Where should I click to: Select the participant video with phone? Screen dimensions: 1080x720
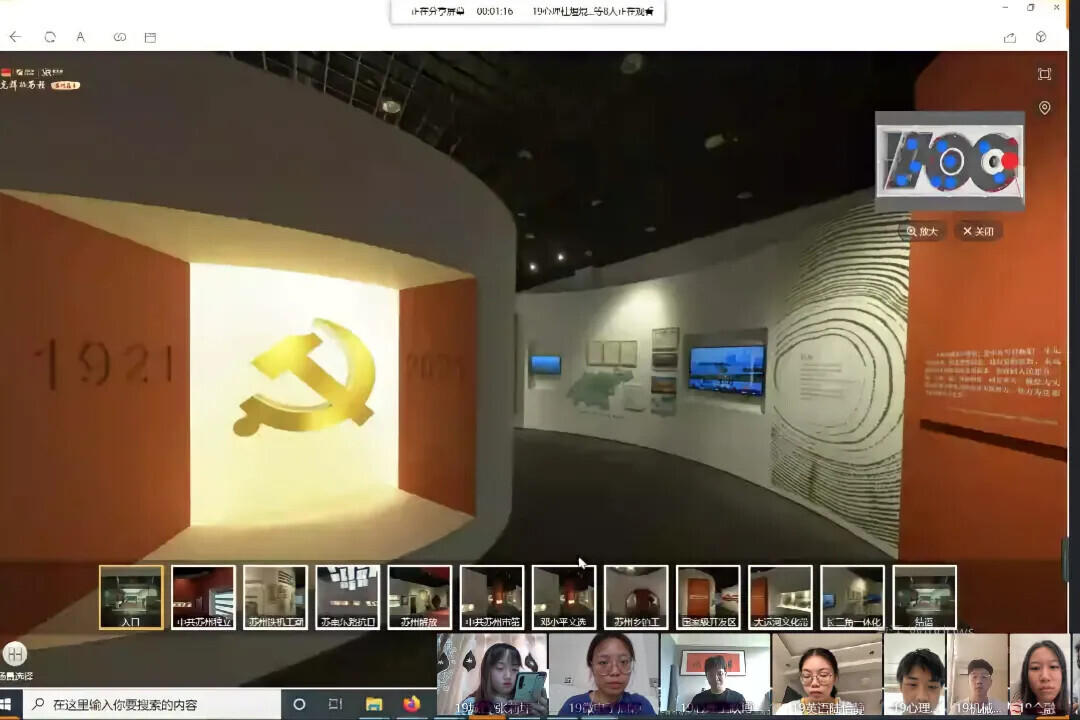492,675
